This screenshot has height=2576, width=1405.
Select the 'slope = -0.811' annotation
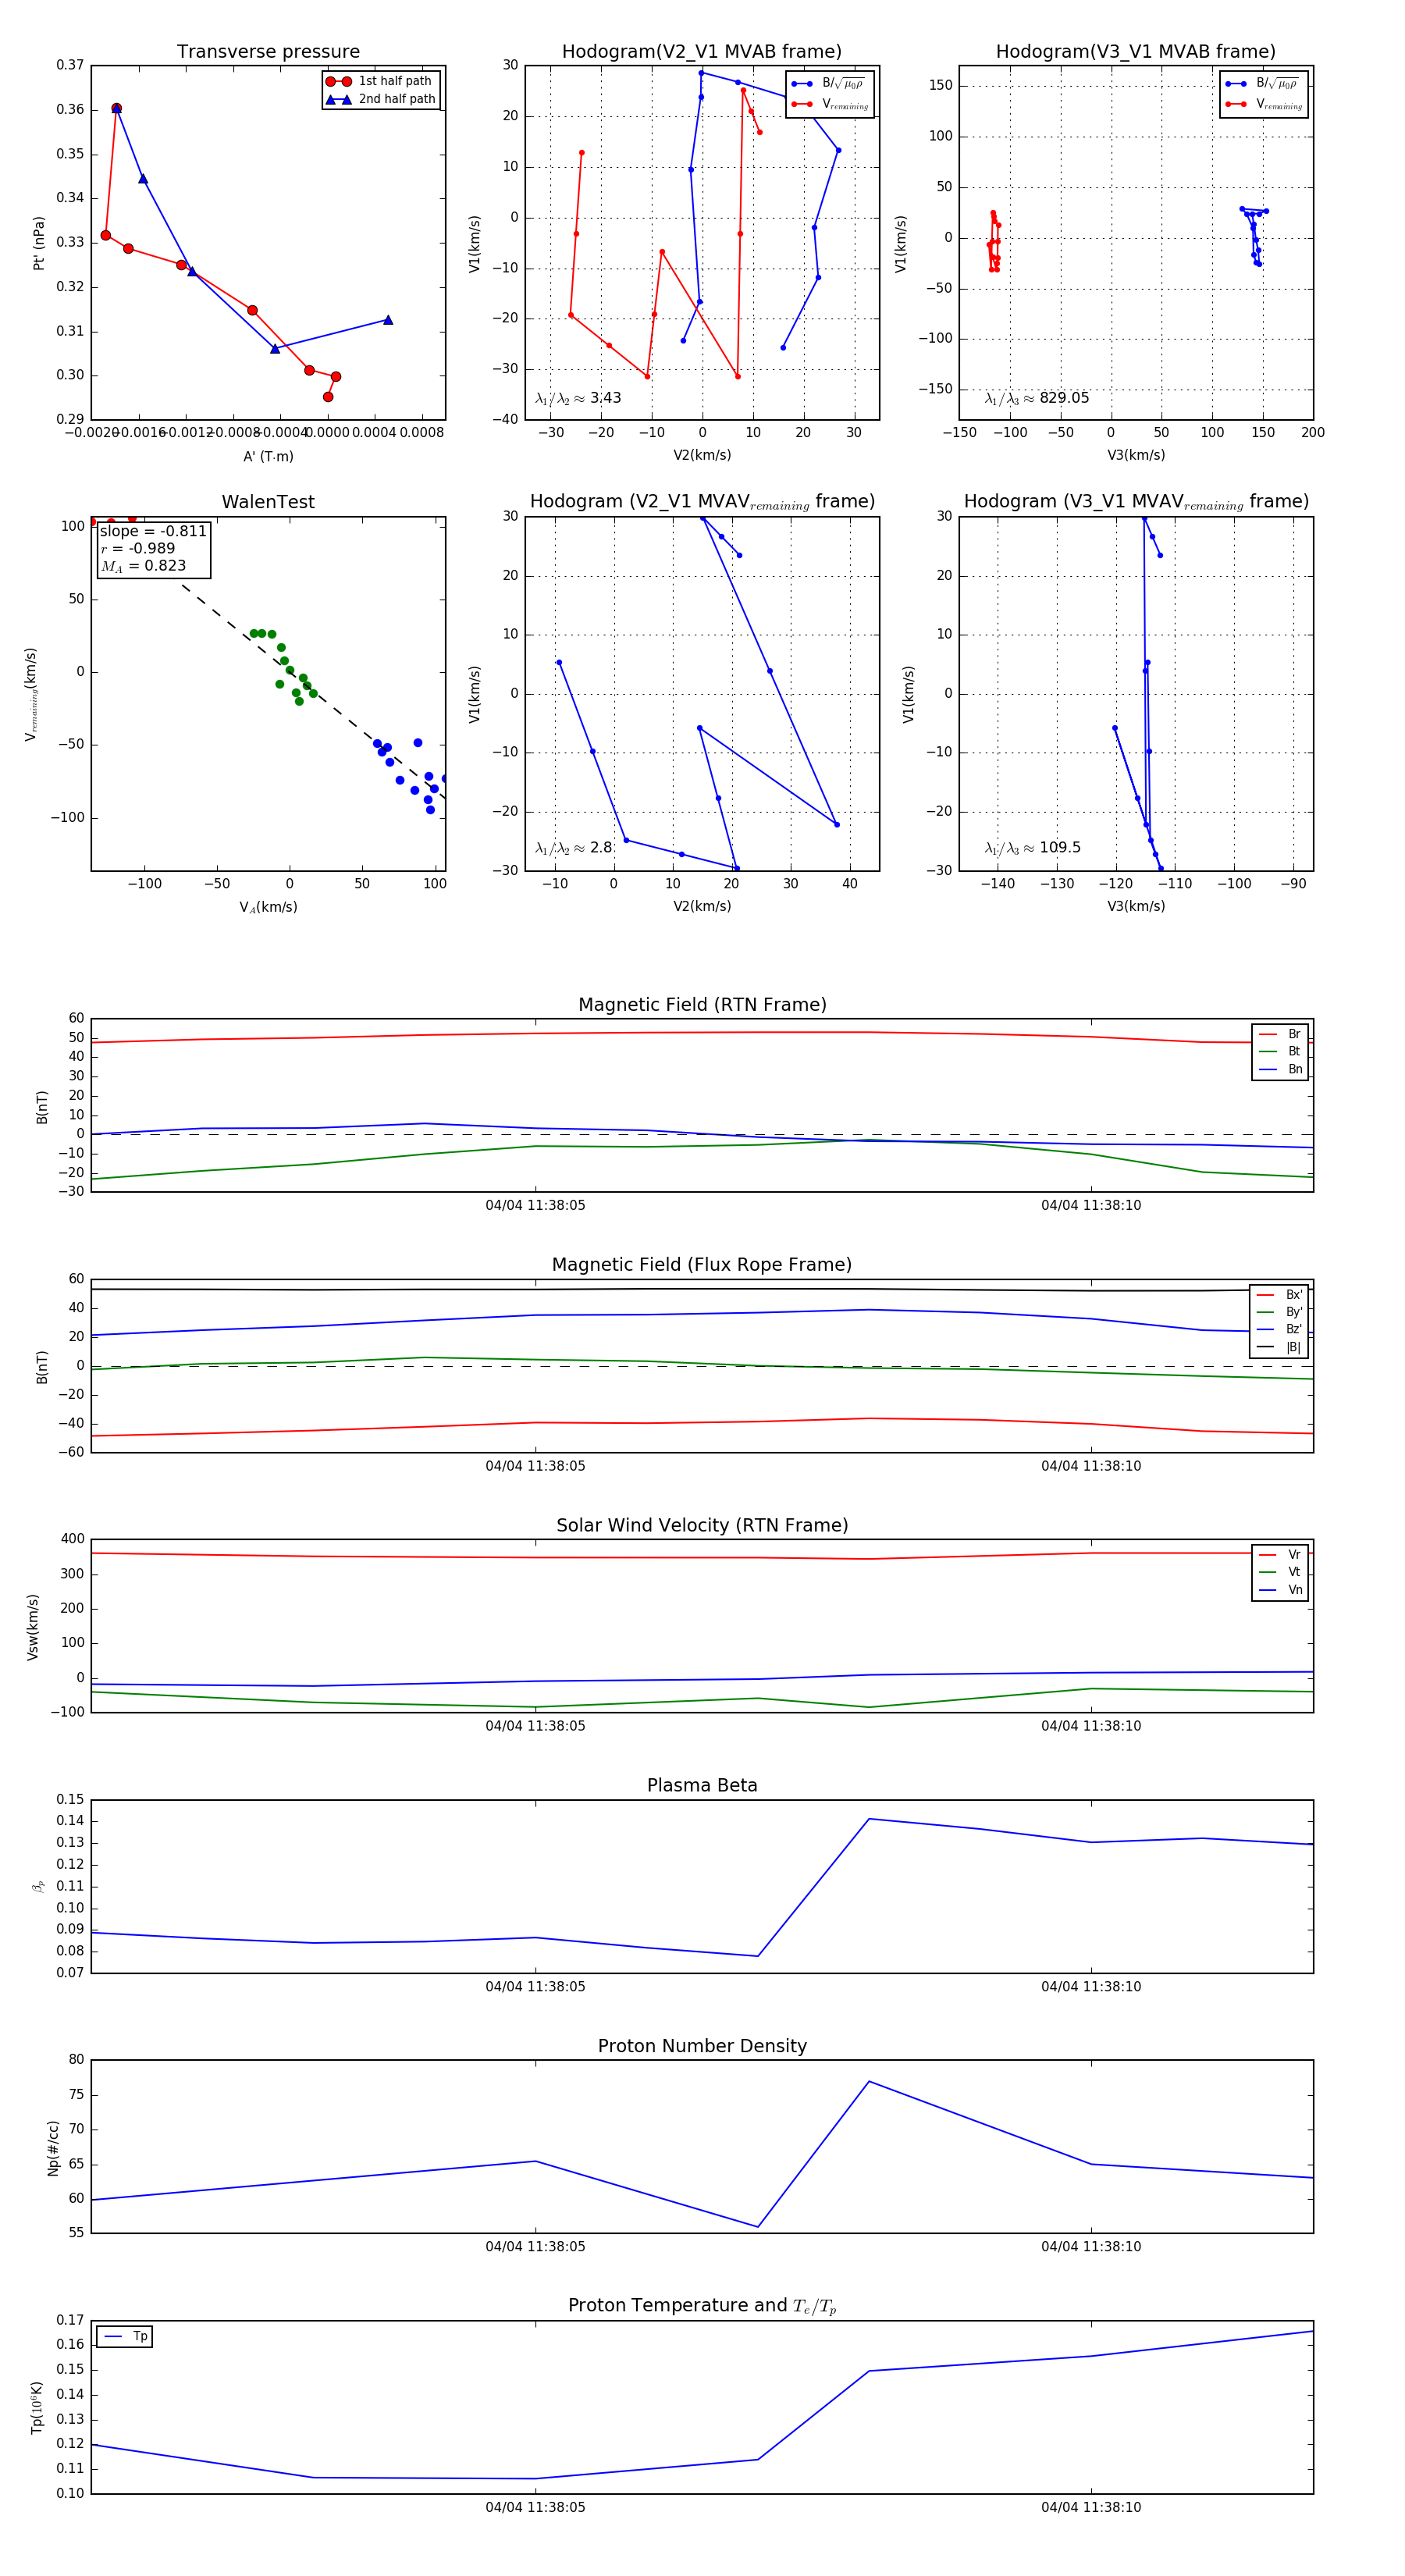tap(153, 531)
